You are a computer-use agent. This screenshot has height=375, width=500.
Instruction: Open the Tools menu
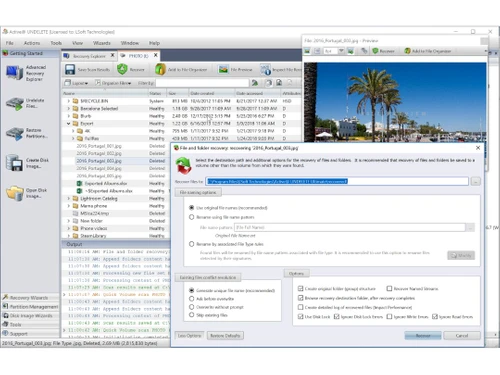(56, 43)
